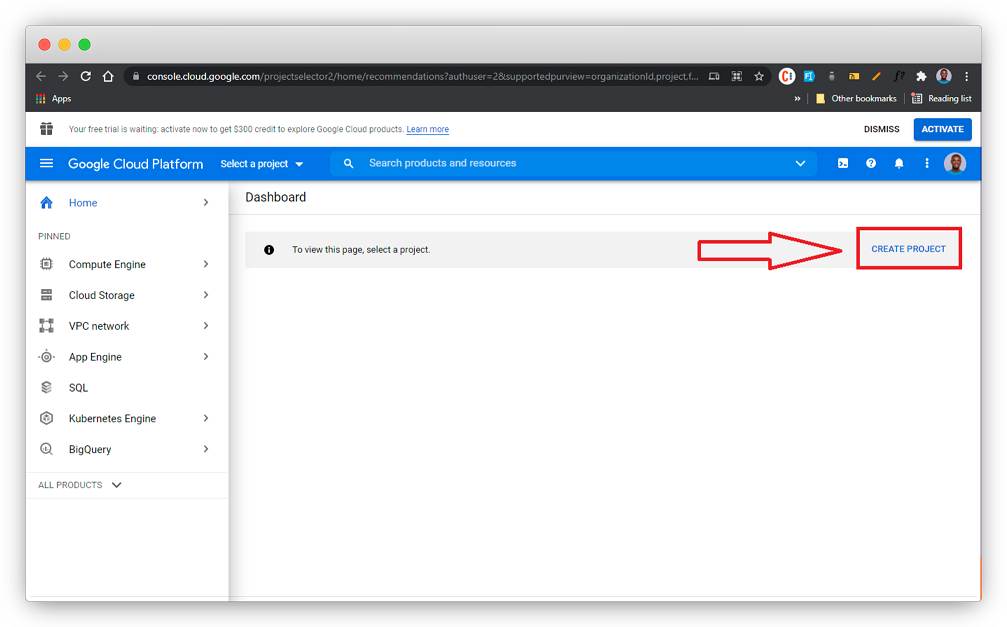
Task: Click the Chrome profile avatar in toolbar
Action: [943, 76]
